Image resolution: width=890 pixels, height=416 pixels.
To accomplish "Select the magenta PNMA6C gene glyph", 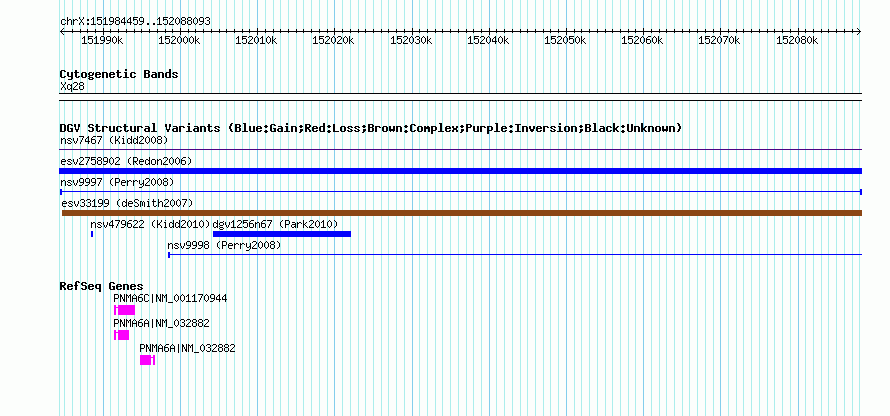I will pyautogui.click(x=124, y=310).
